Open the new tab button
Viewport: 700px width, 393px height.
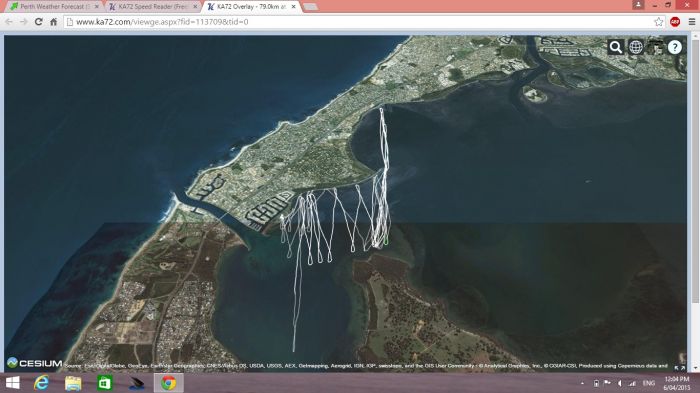310,7
